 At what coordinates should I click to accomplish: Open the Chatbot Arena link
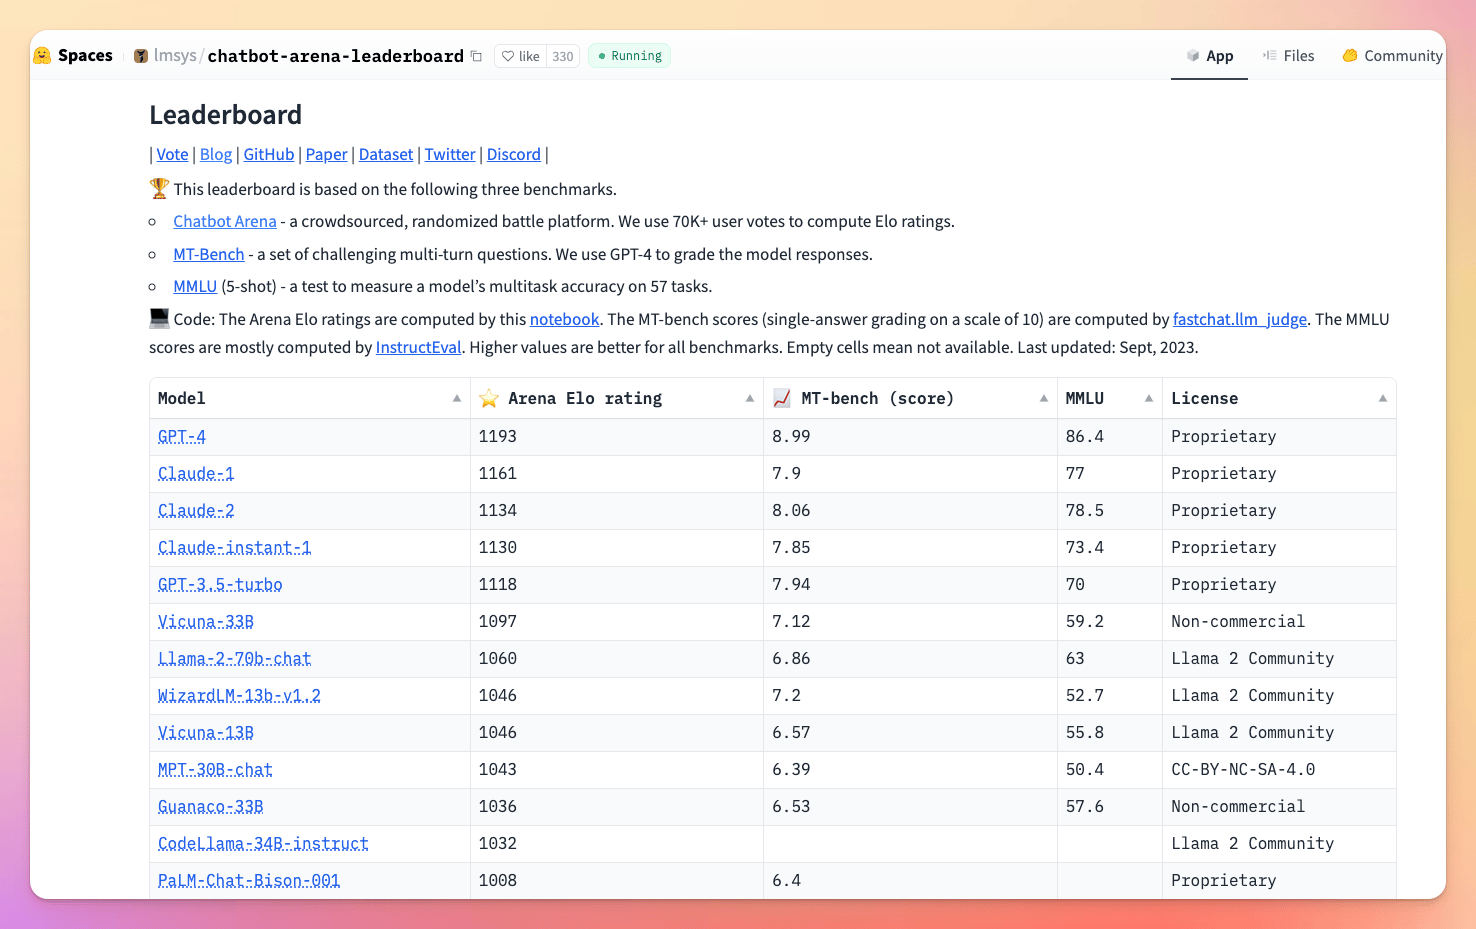pos(225,221)
